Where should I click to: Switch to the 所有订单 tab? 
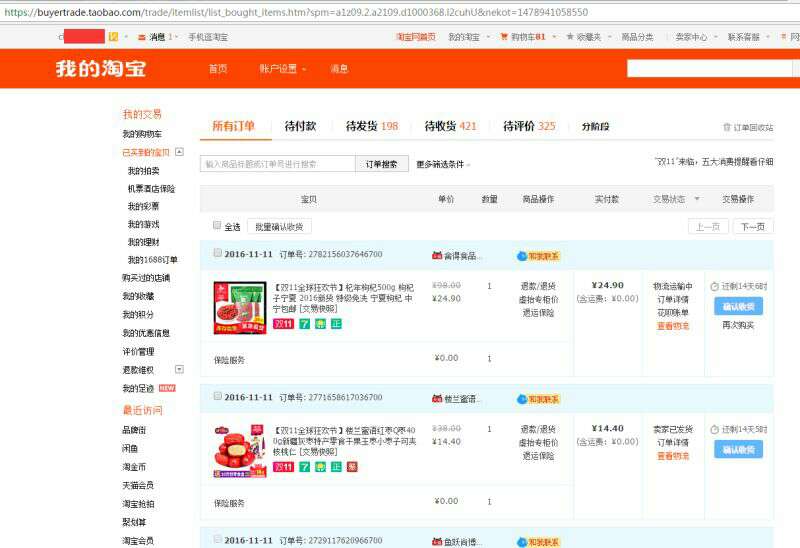point(234,126)
